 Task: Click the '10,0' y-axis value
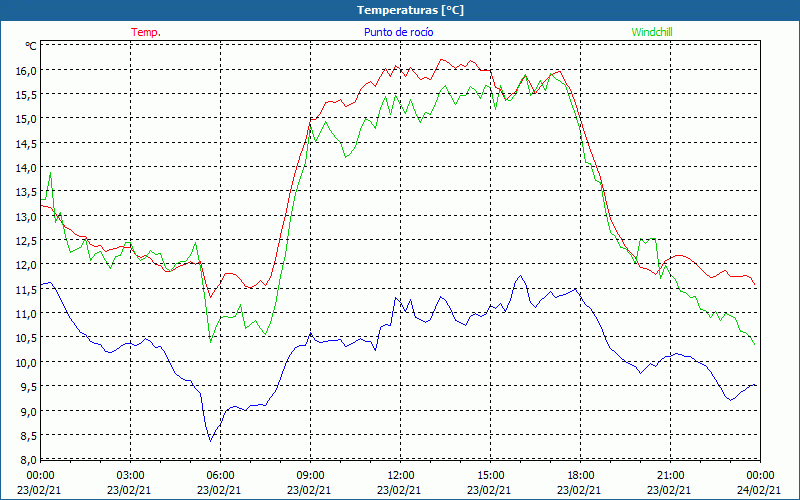(27, 363)
